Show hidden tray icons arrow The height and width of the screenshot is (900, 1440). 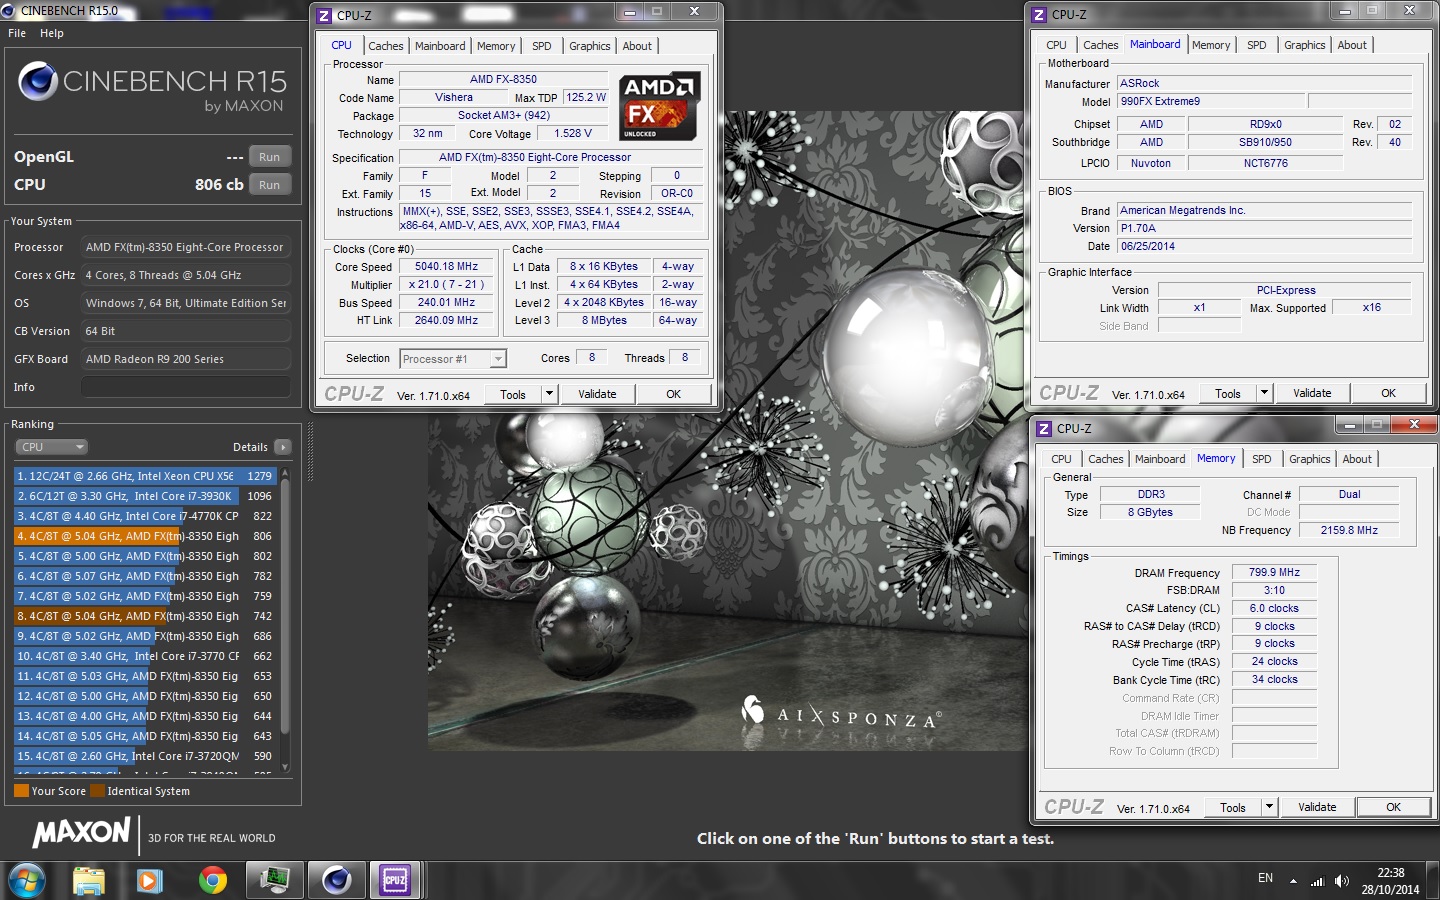pyautogui.click(x=1293, y=881)
